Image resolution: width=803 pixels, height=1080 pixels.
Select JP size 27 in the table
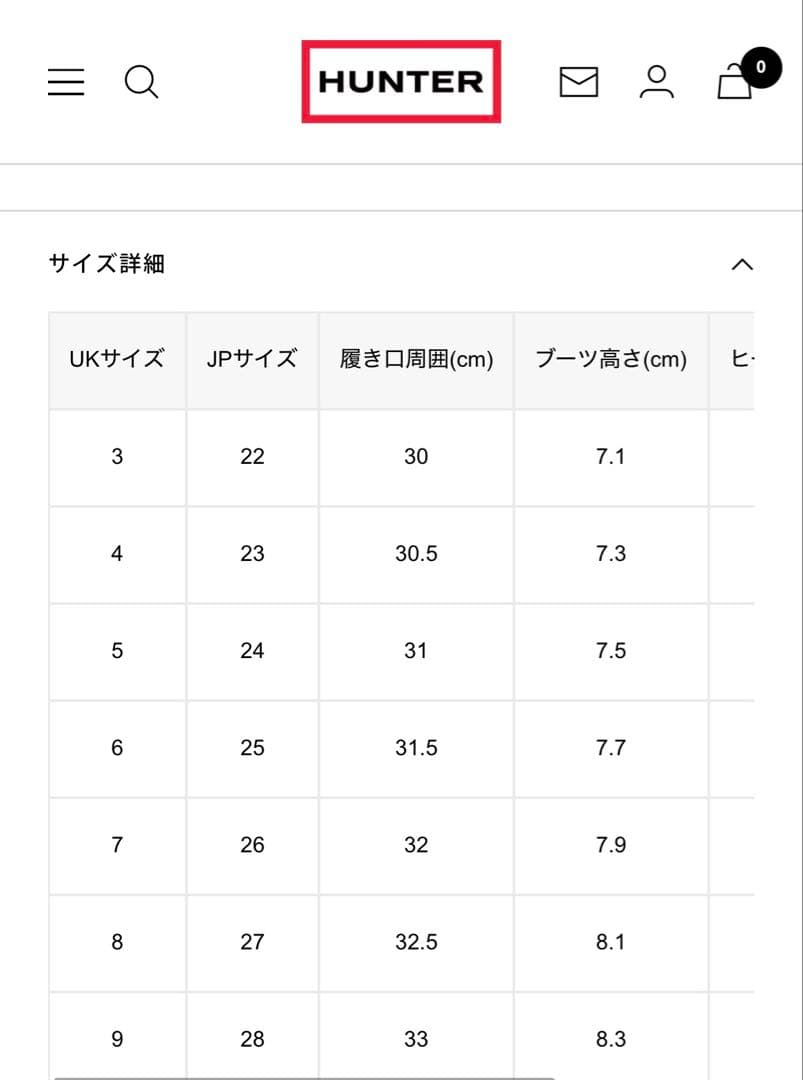click(251, 941)
